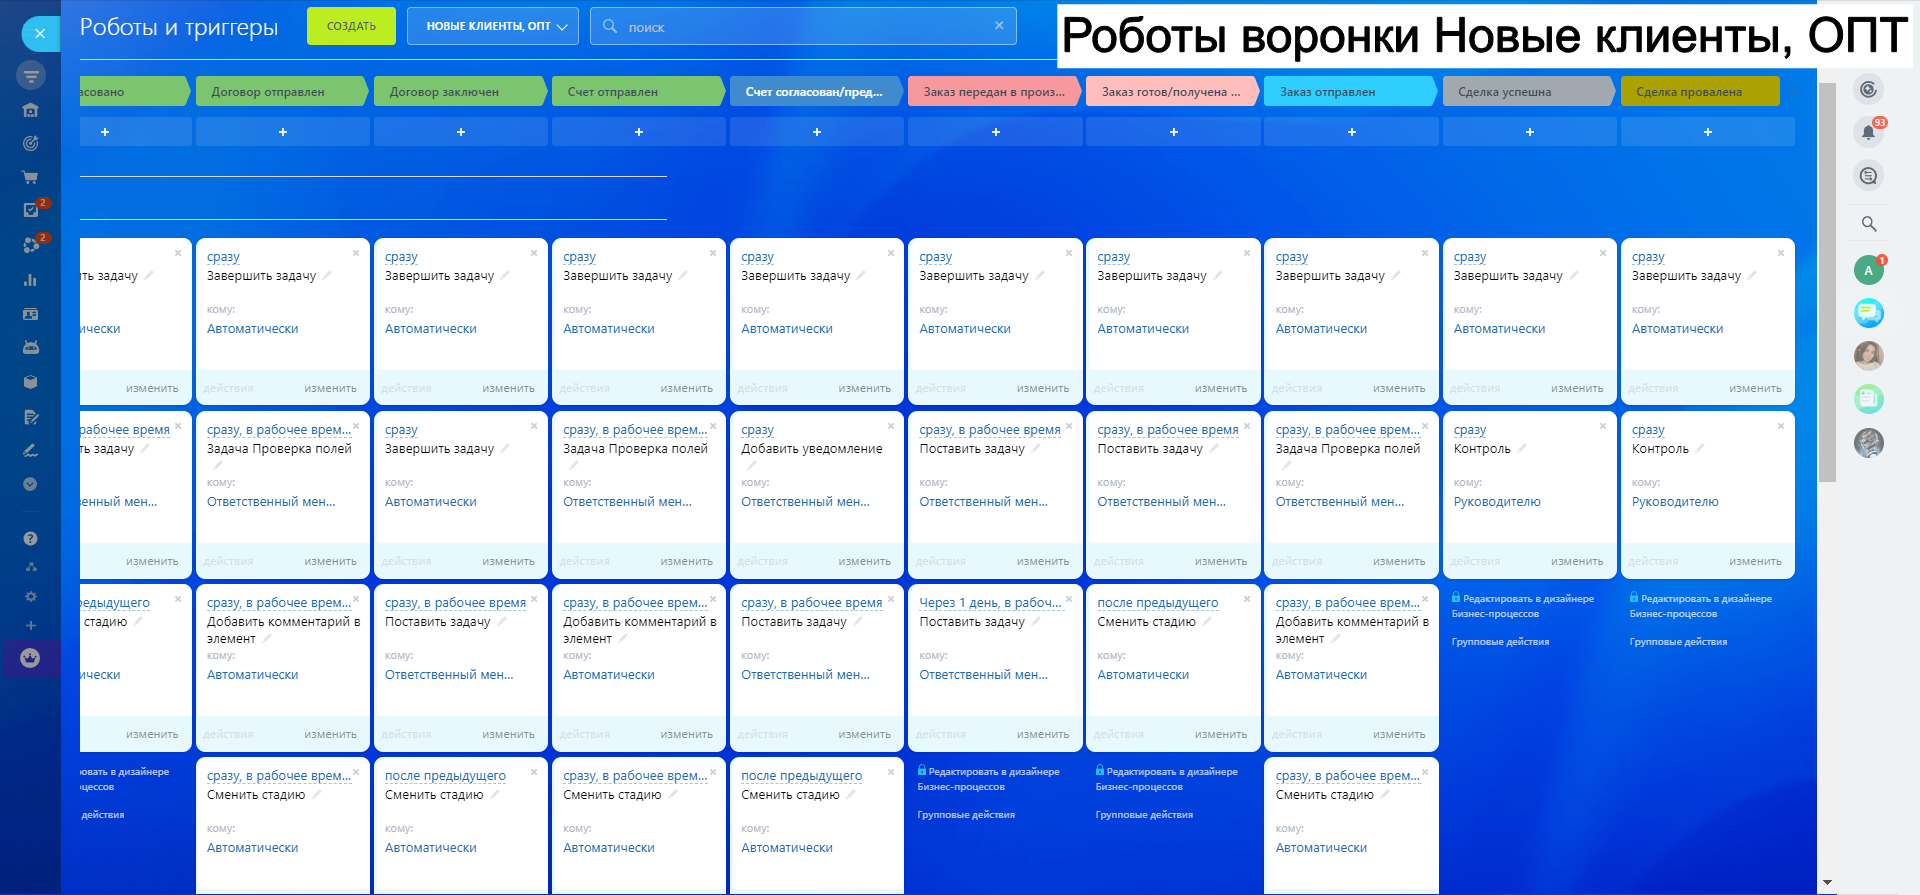The image size is (1920, 895).
Task: Open the shopping cart section in left sidebar
Action: (30, 177)
